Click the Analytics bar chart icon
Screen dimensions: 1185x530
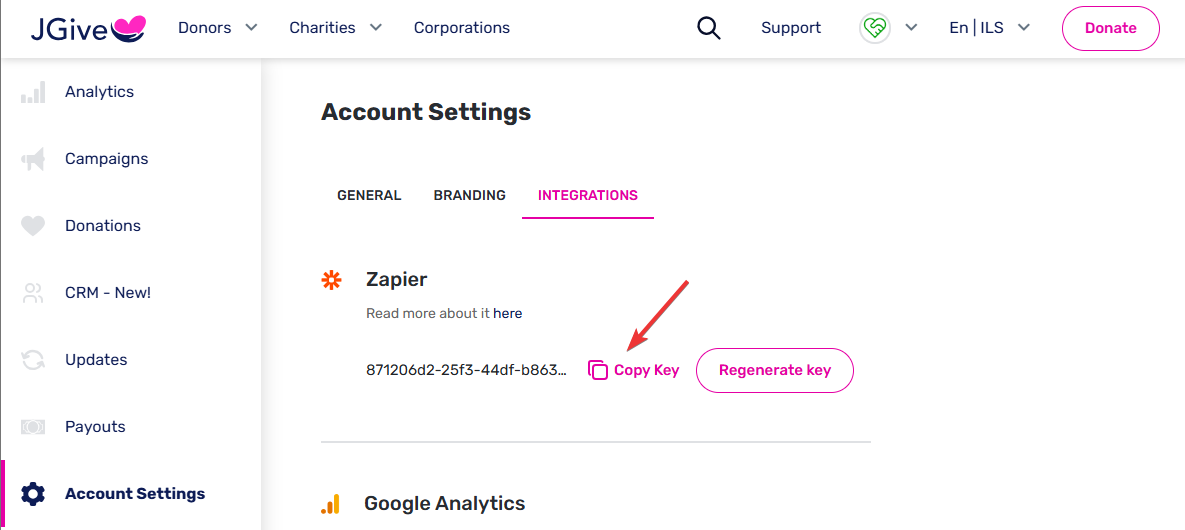[33, 92]
